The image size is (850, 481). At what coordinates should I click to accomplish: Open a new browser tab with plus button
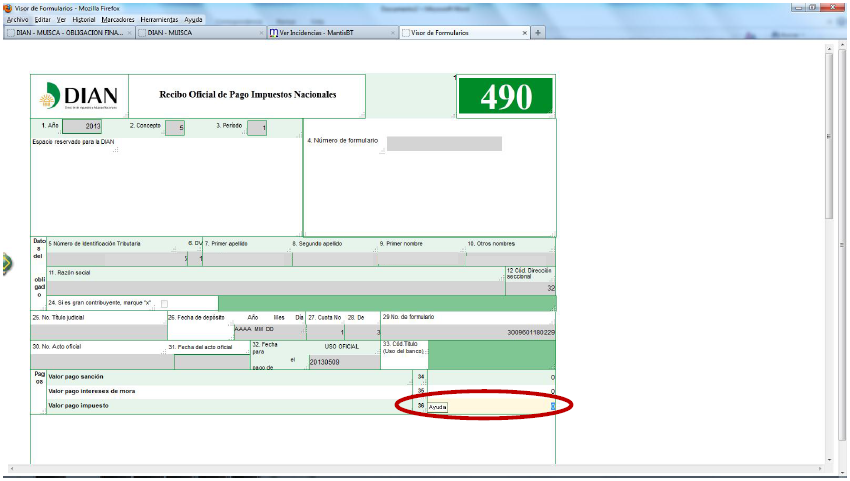(538, 33)
